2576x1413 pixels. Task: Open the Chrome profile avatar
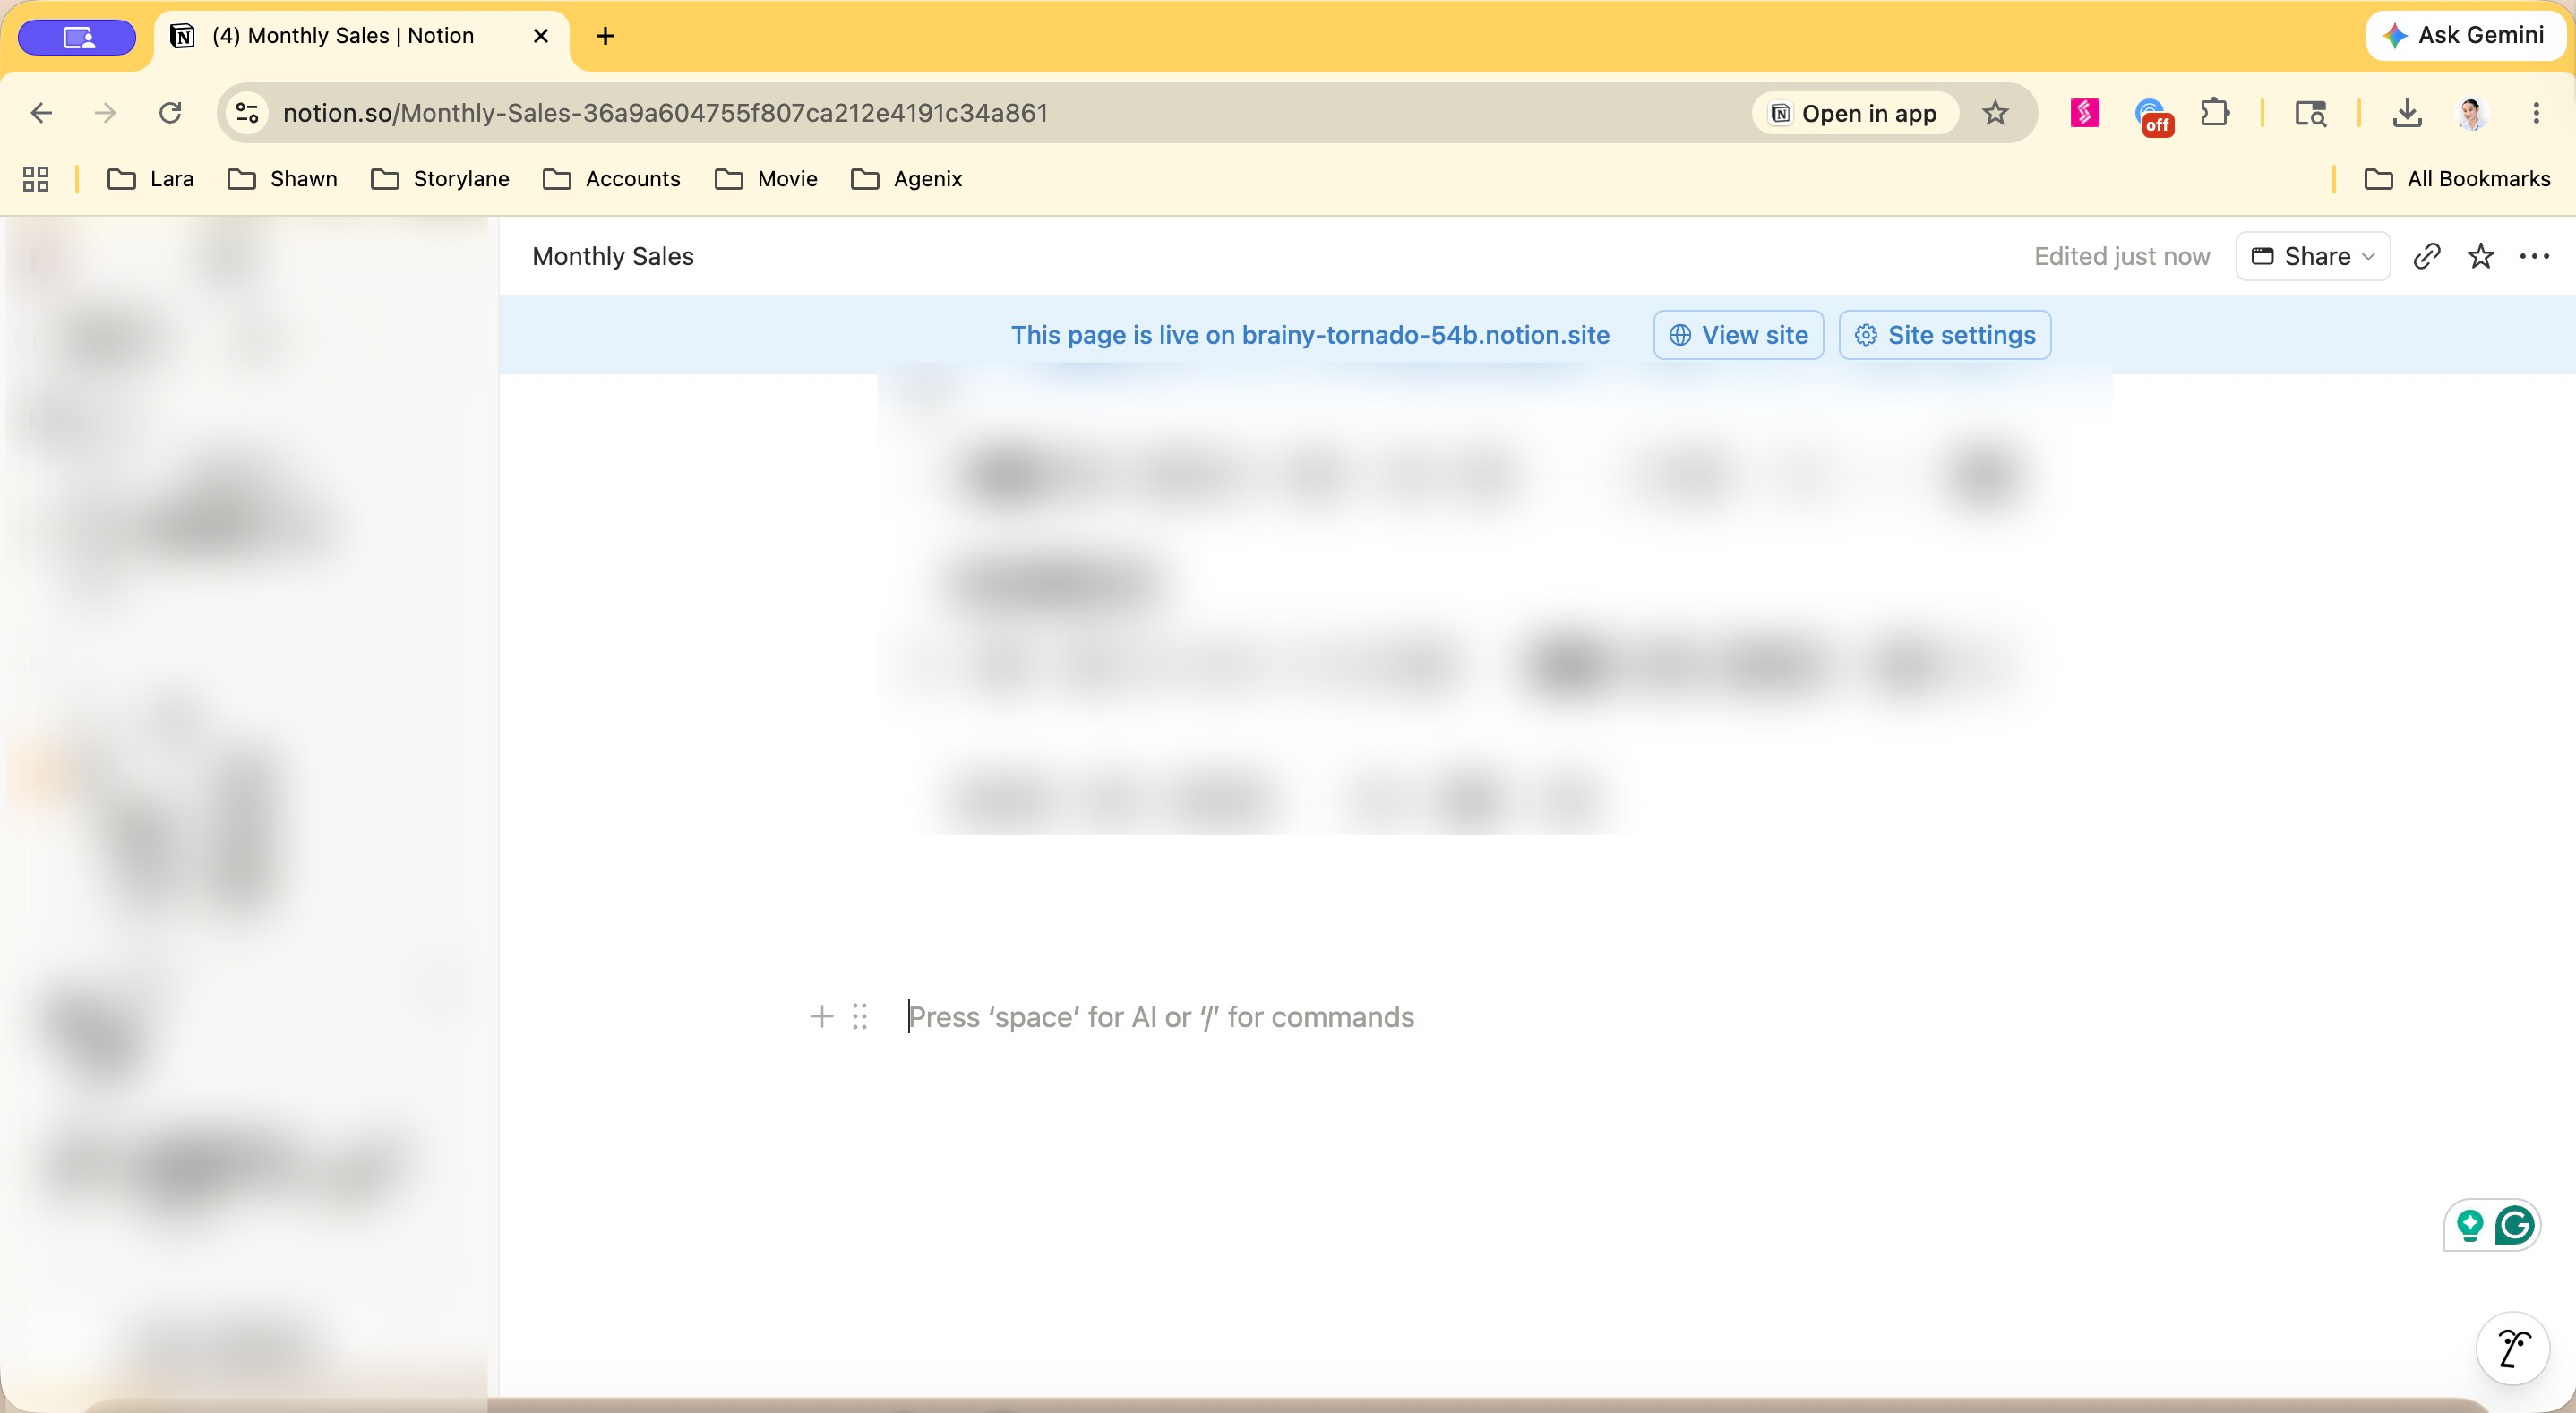[2471, 113]
